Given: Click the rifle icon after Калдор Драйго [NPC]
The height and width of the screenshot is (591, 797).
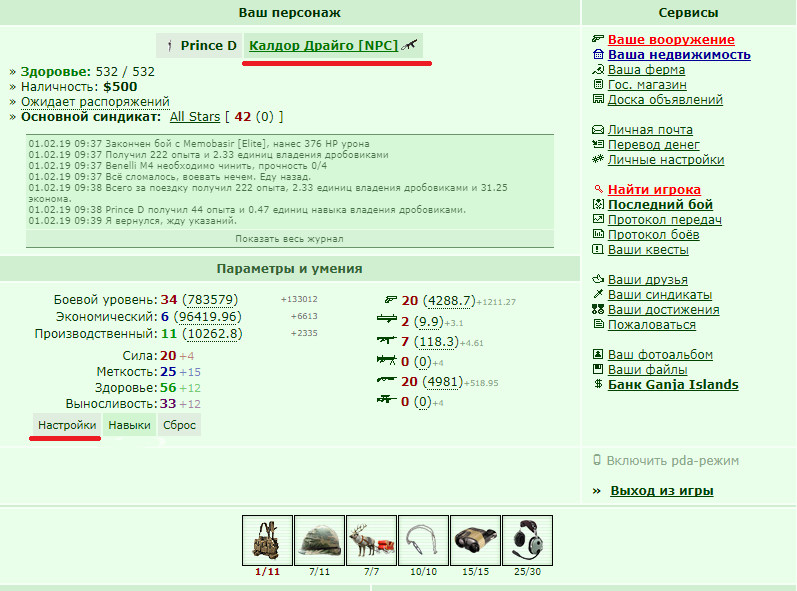Looking at the screenshot, I should (409, 45).
